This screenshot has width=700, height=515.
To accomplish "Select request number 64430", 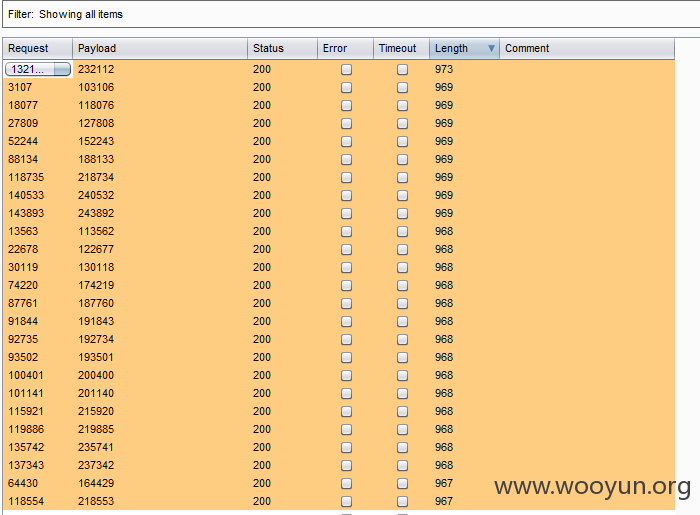I will point(23,483).
